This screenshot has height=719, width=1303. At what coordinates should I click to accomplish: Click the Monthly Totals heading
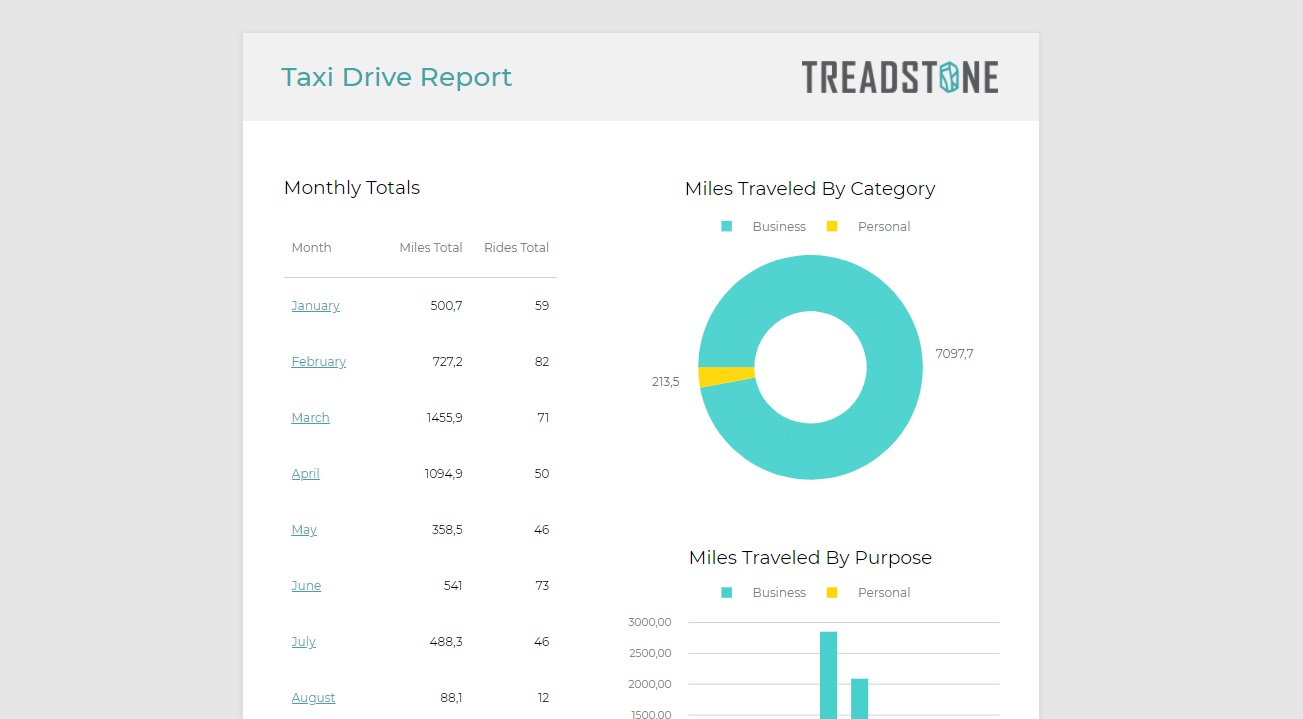click(352, 188)
